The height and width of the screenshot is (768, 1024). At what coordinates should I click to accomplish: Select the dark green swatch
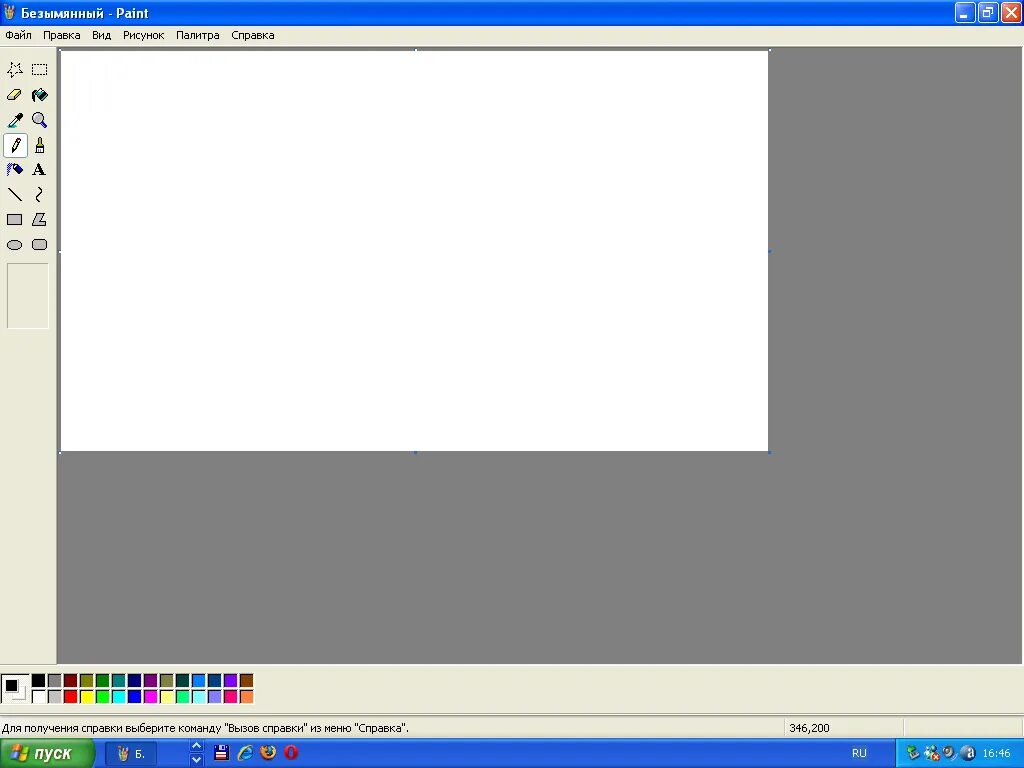(103, 681)
